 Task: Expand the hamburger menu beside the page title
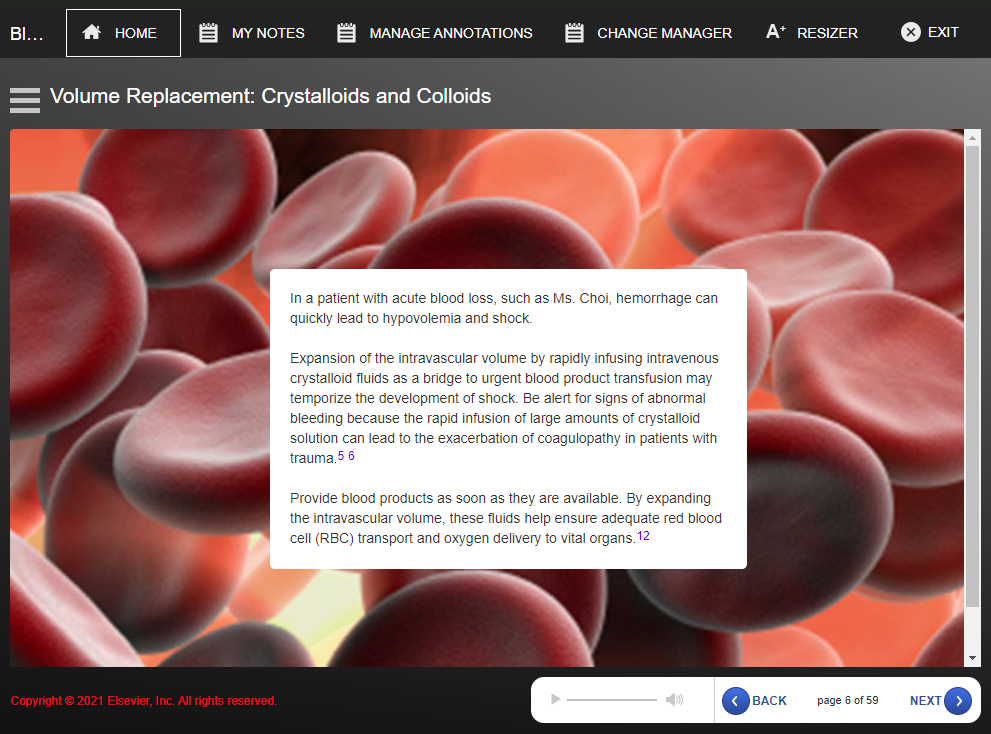pos(25,99)
